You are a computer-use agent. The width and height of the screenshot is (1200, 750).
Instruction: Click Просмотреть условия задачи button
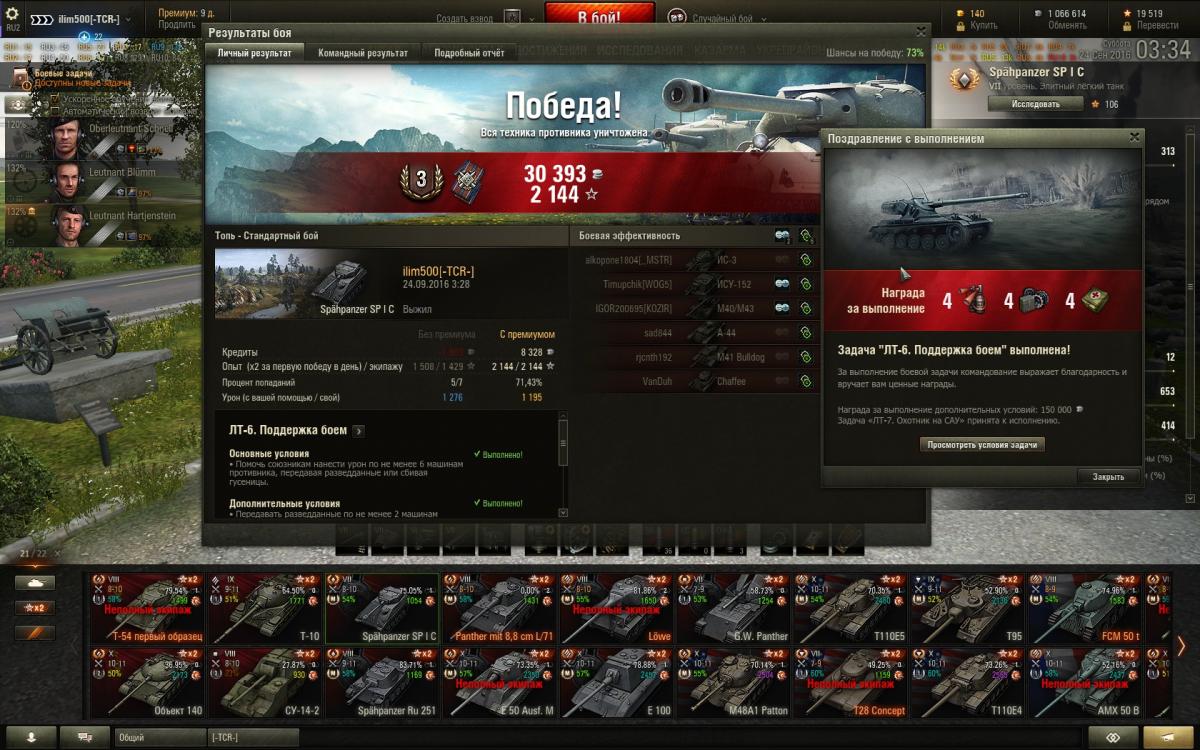[x=982, y=445]
